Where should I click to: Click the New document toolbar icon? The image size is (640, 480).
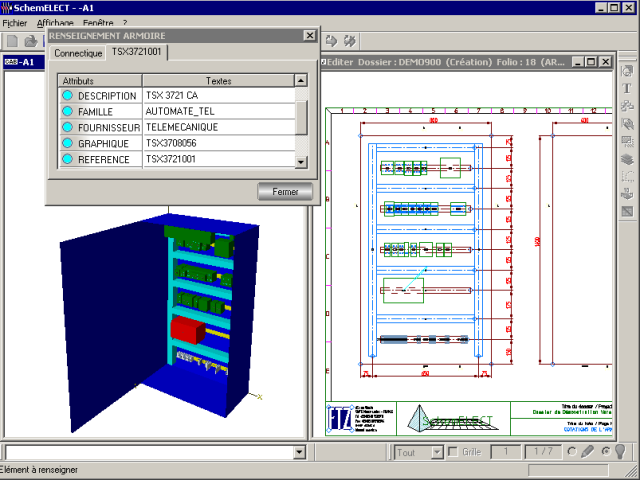13,41
